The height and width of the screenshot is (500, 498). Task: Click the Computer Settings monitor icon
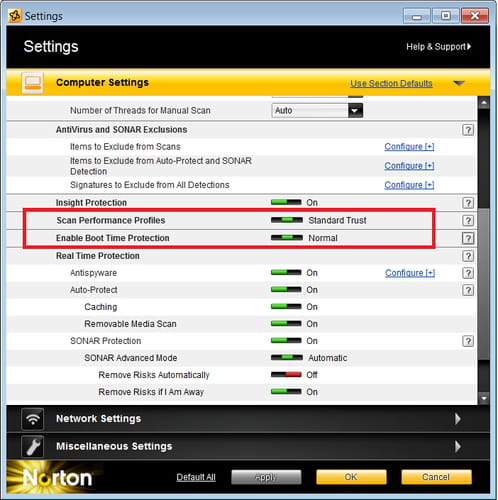32,83
